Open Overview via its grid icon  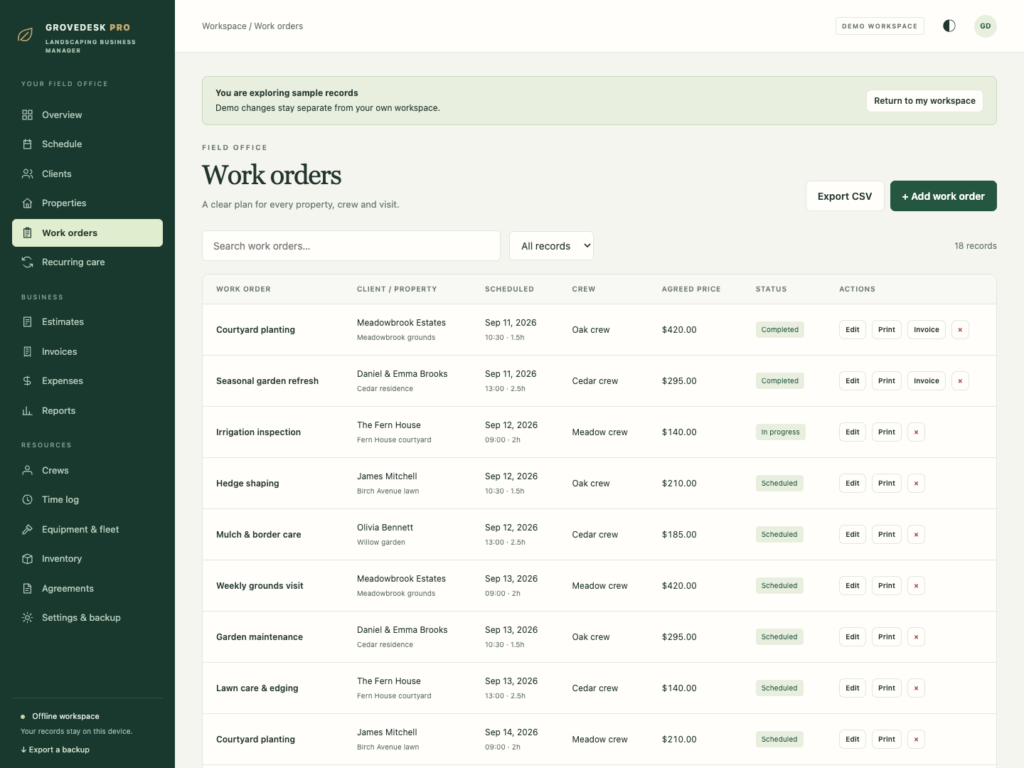pyautogui.click(x=27, y=115)
